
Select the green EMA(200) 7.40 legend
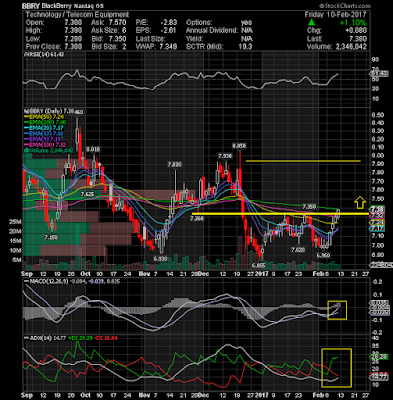pyautogui.click(x=45, y=122)
